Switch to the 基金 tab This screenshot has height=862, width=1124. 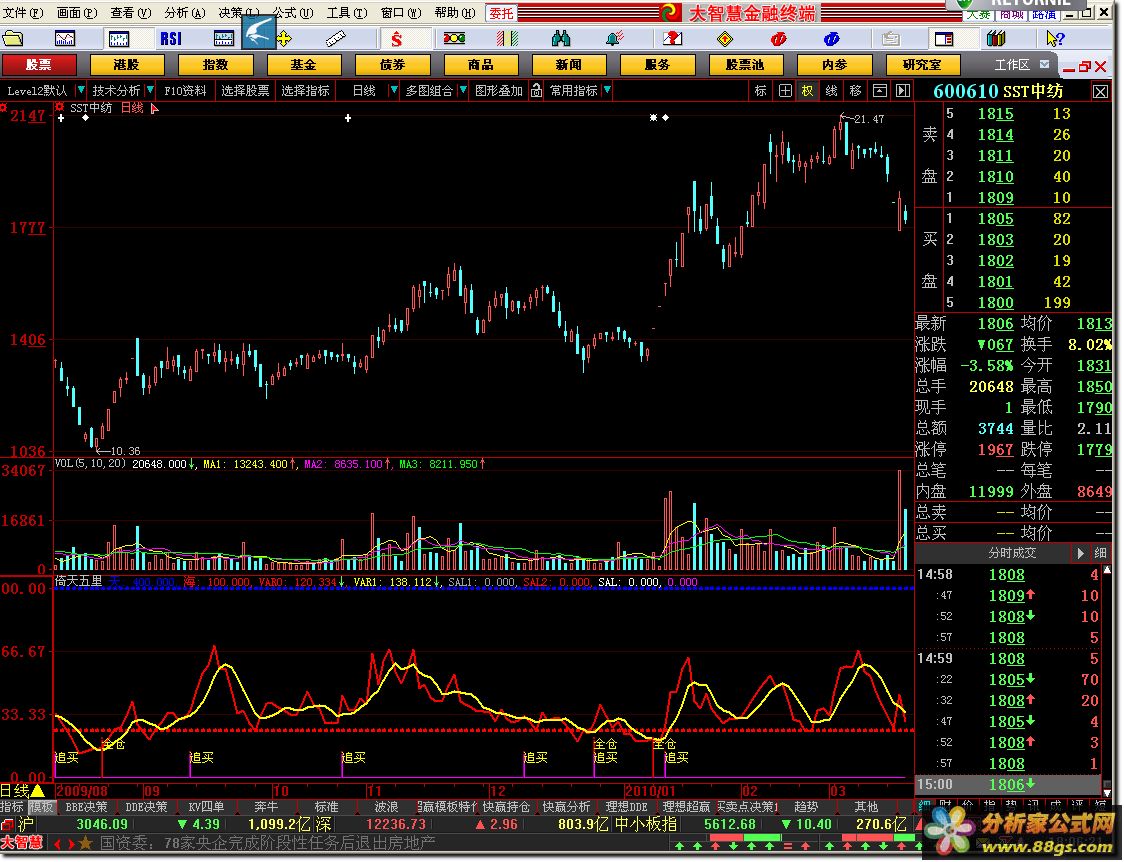click(x=304, y=64)
